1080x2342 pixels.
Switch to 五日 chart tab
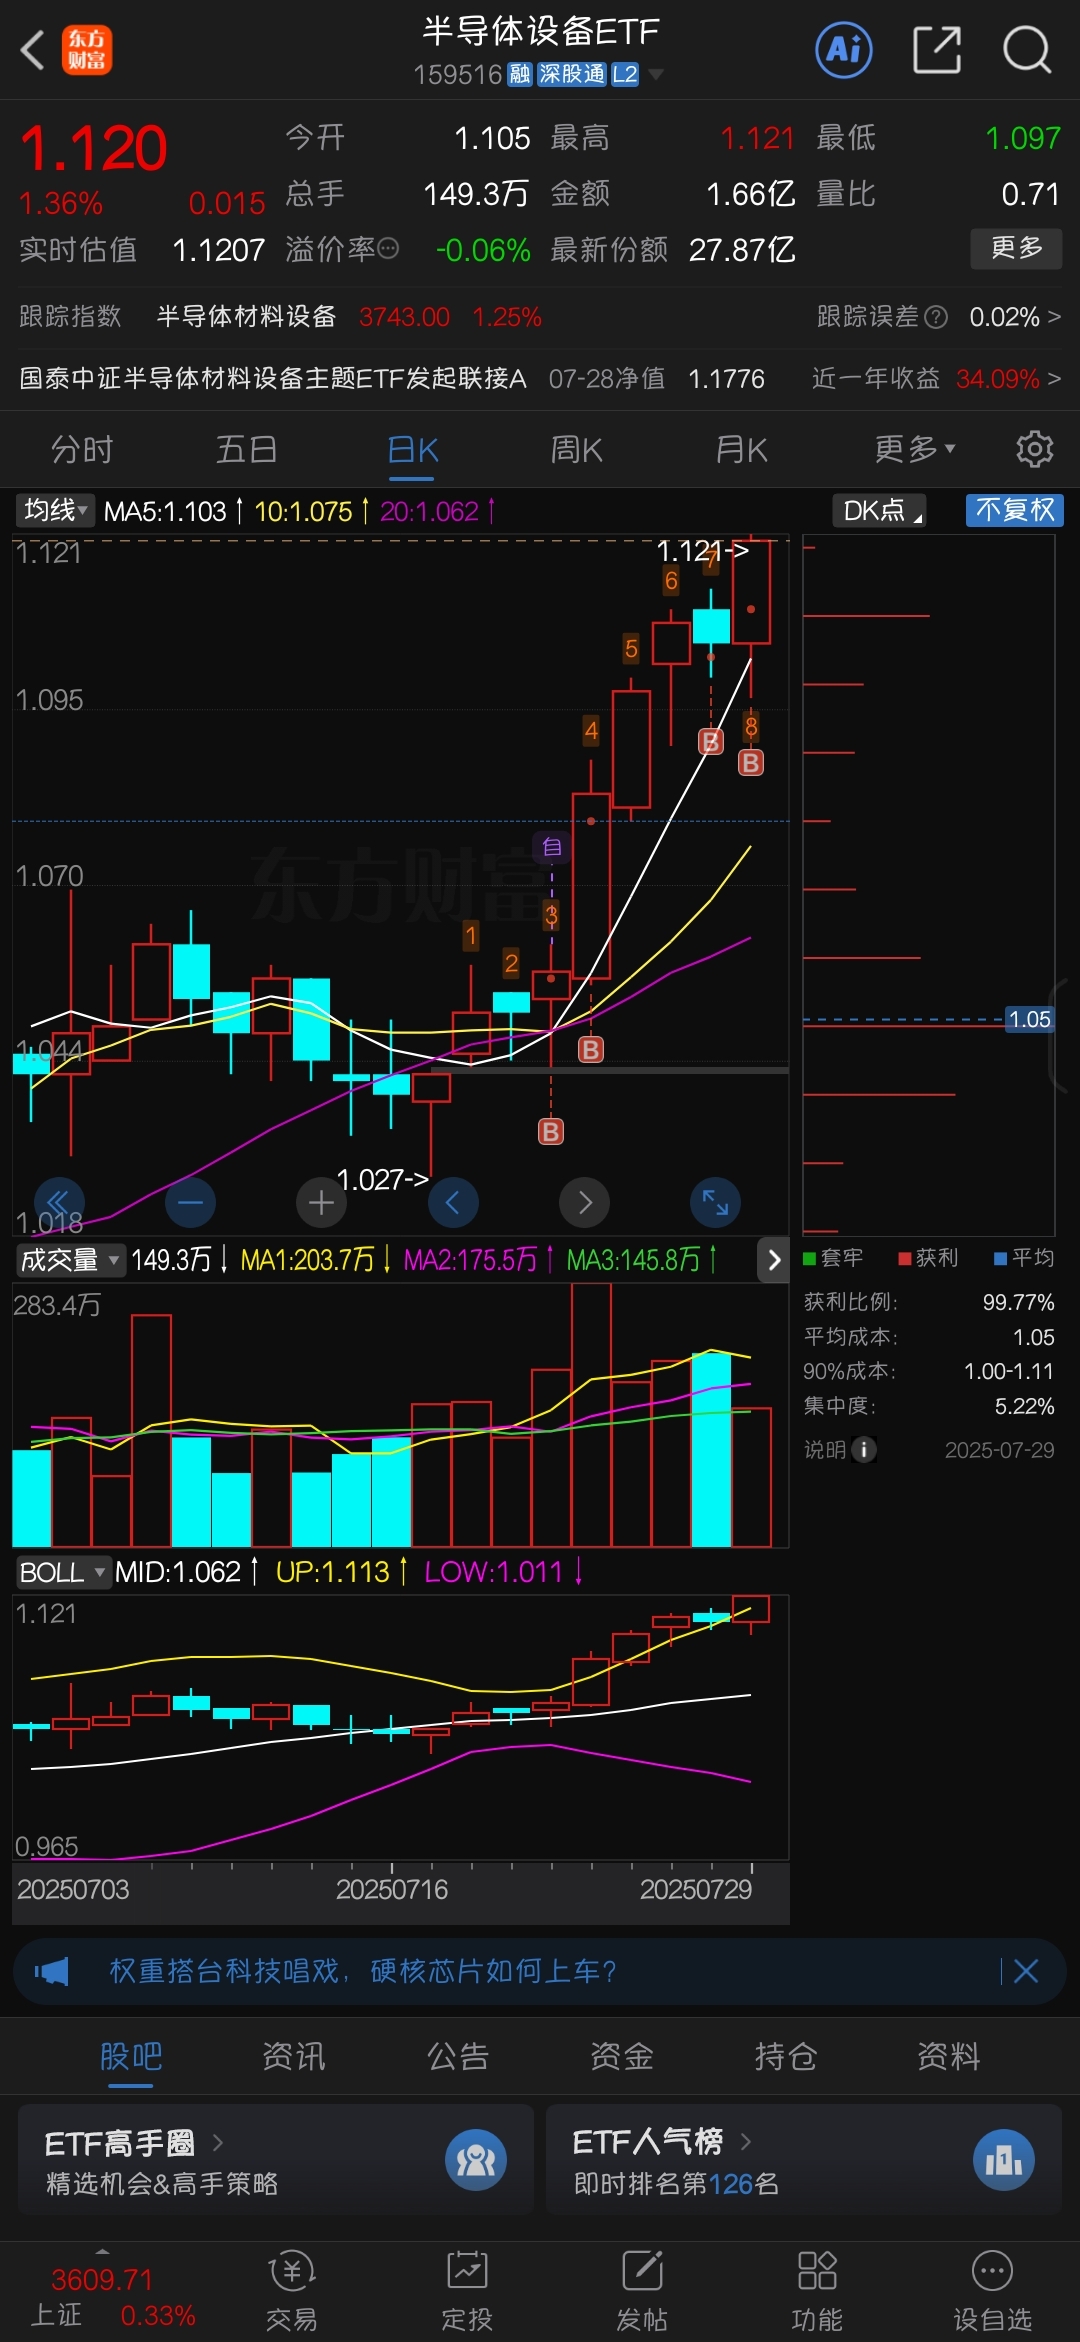pos(246,449)
